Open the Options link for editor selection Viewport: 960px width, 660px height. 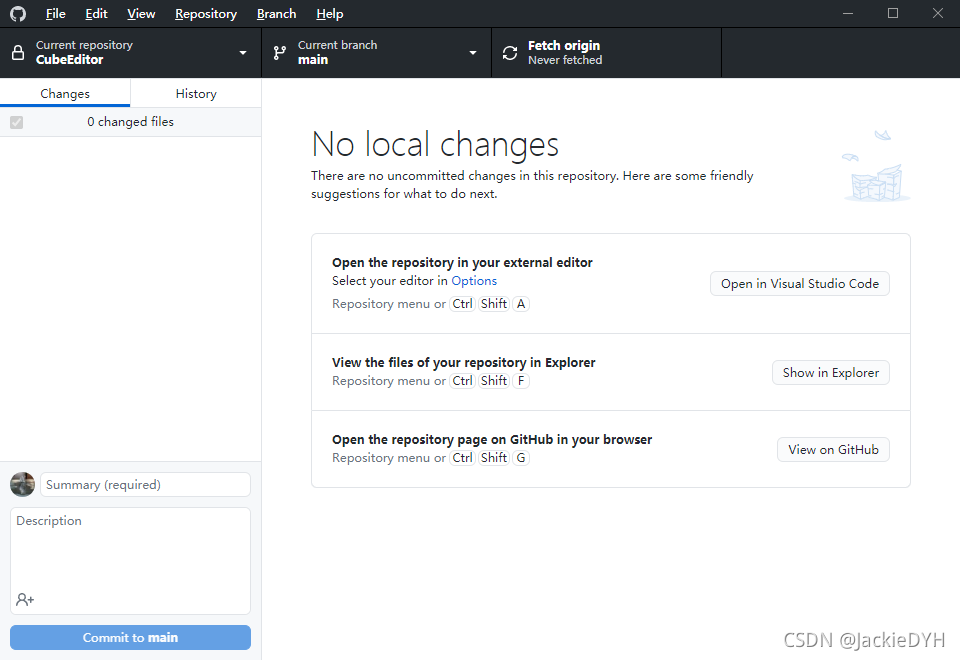(474, 280)
